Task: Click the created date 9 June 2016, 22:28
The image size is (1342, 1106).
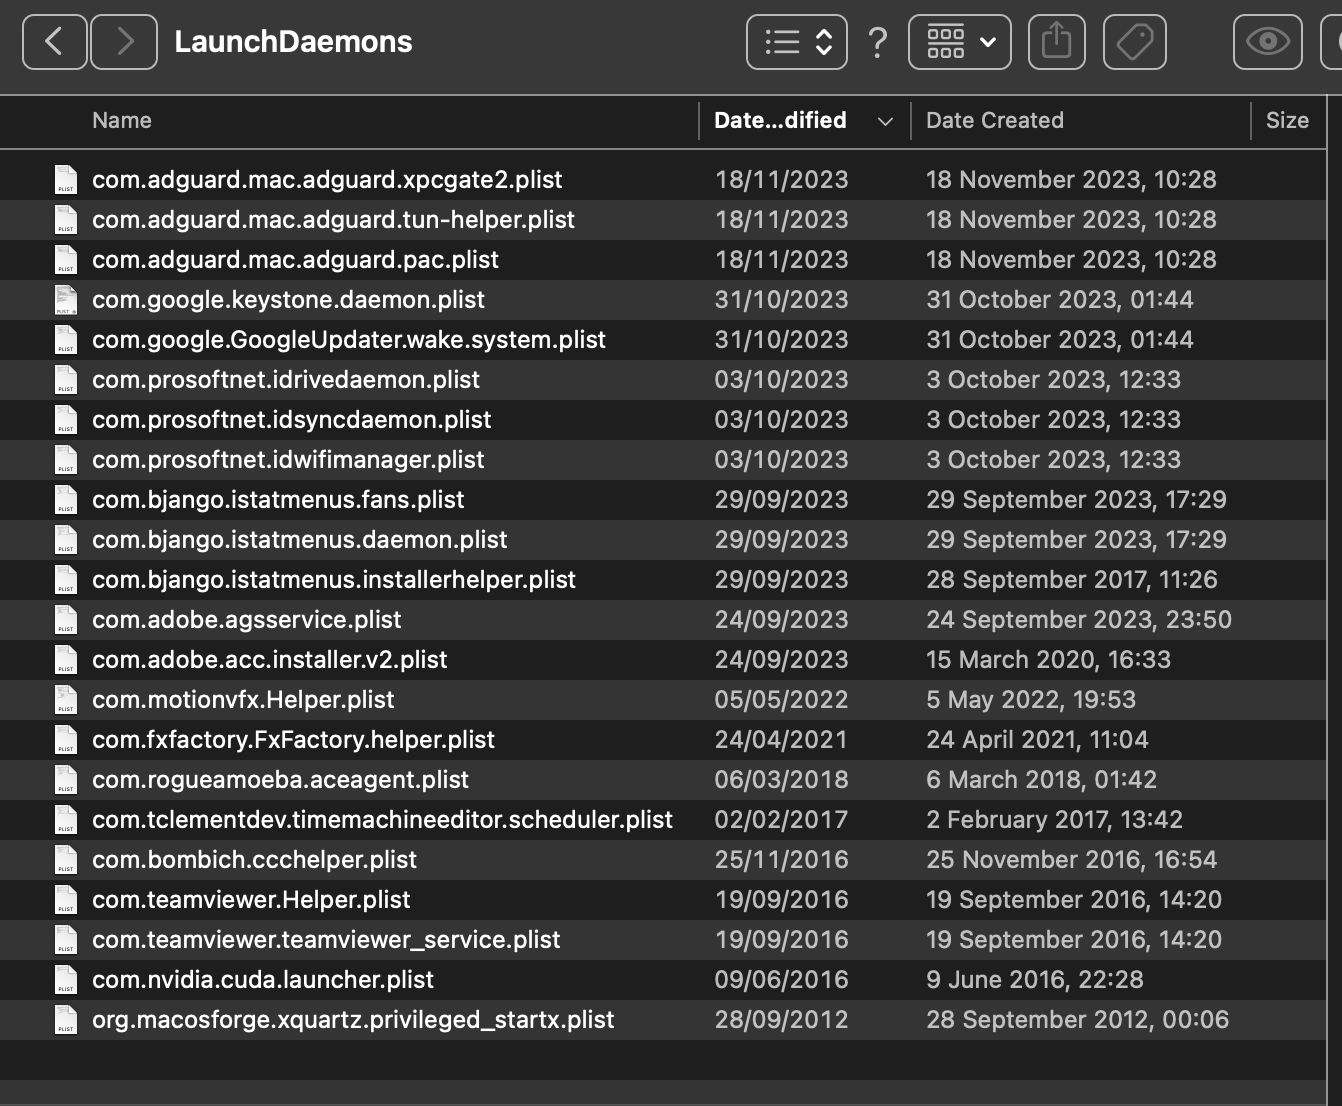Action: click(x=1035, y=980)
